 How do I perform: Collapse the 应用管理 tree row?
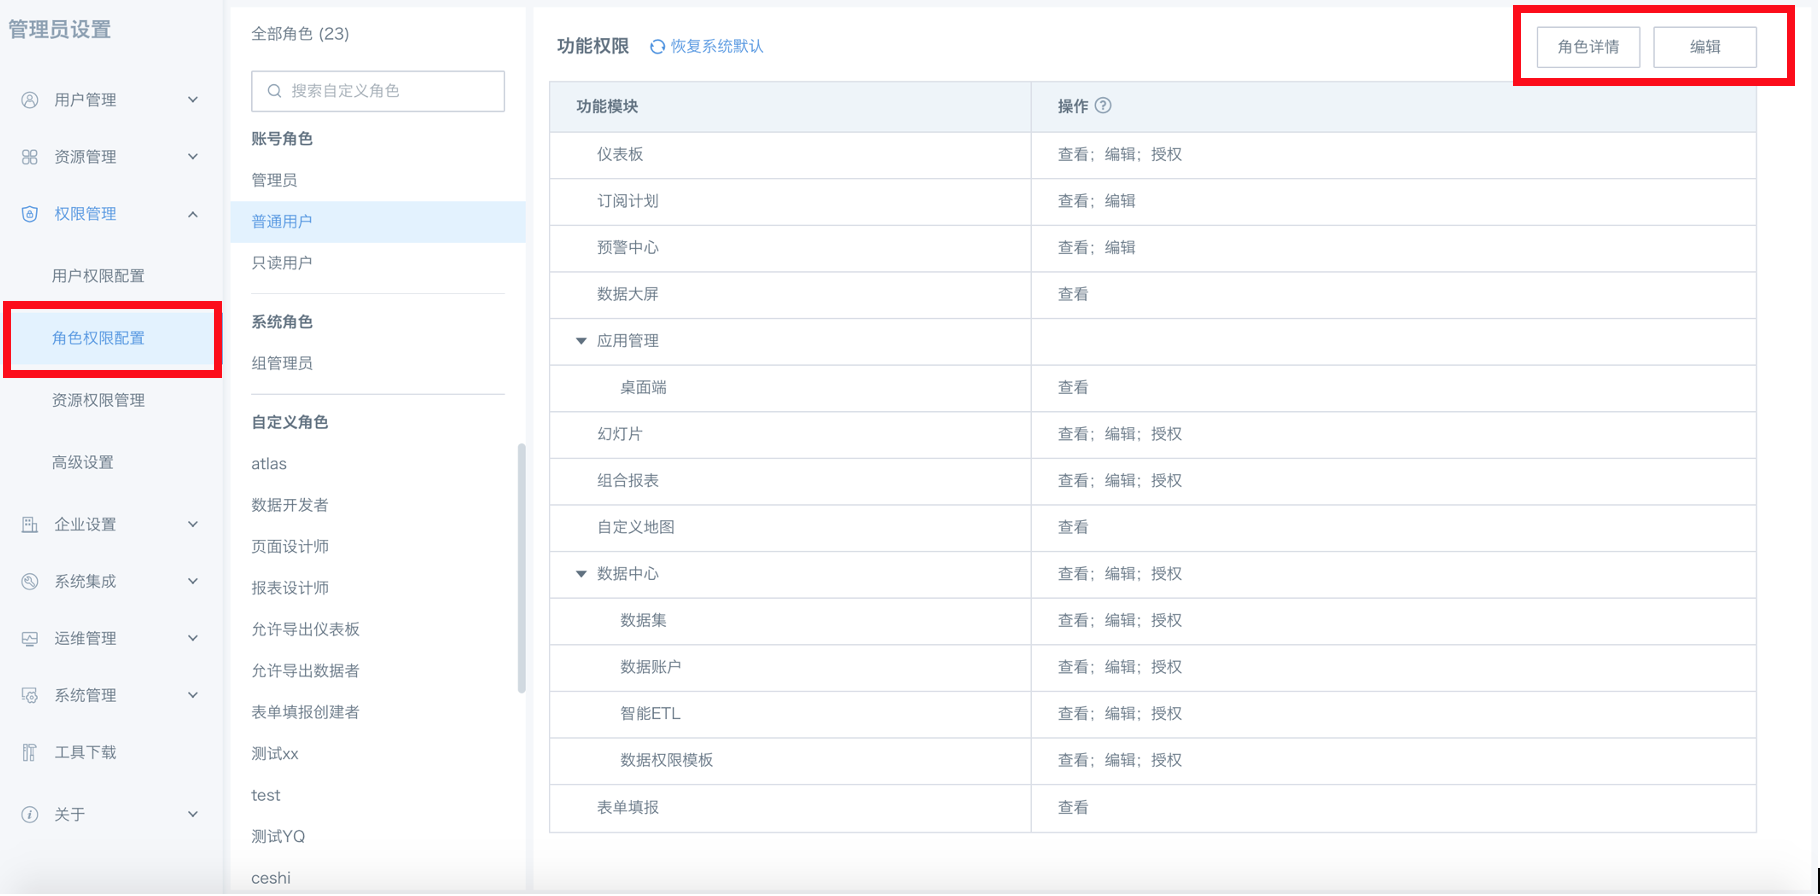581,341
